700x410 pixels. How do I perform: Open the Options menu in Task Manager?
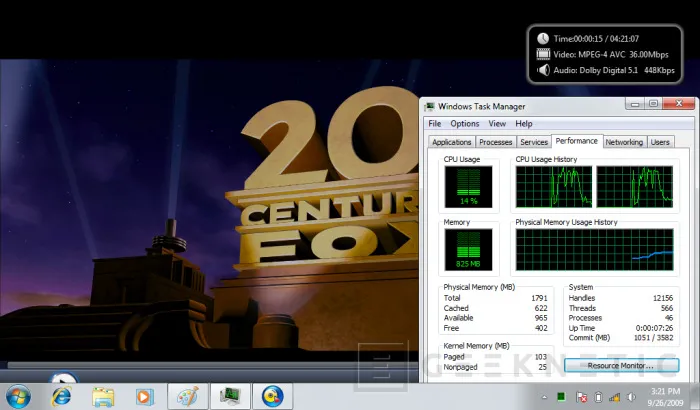pyautogui.click(x=465, y=124)
